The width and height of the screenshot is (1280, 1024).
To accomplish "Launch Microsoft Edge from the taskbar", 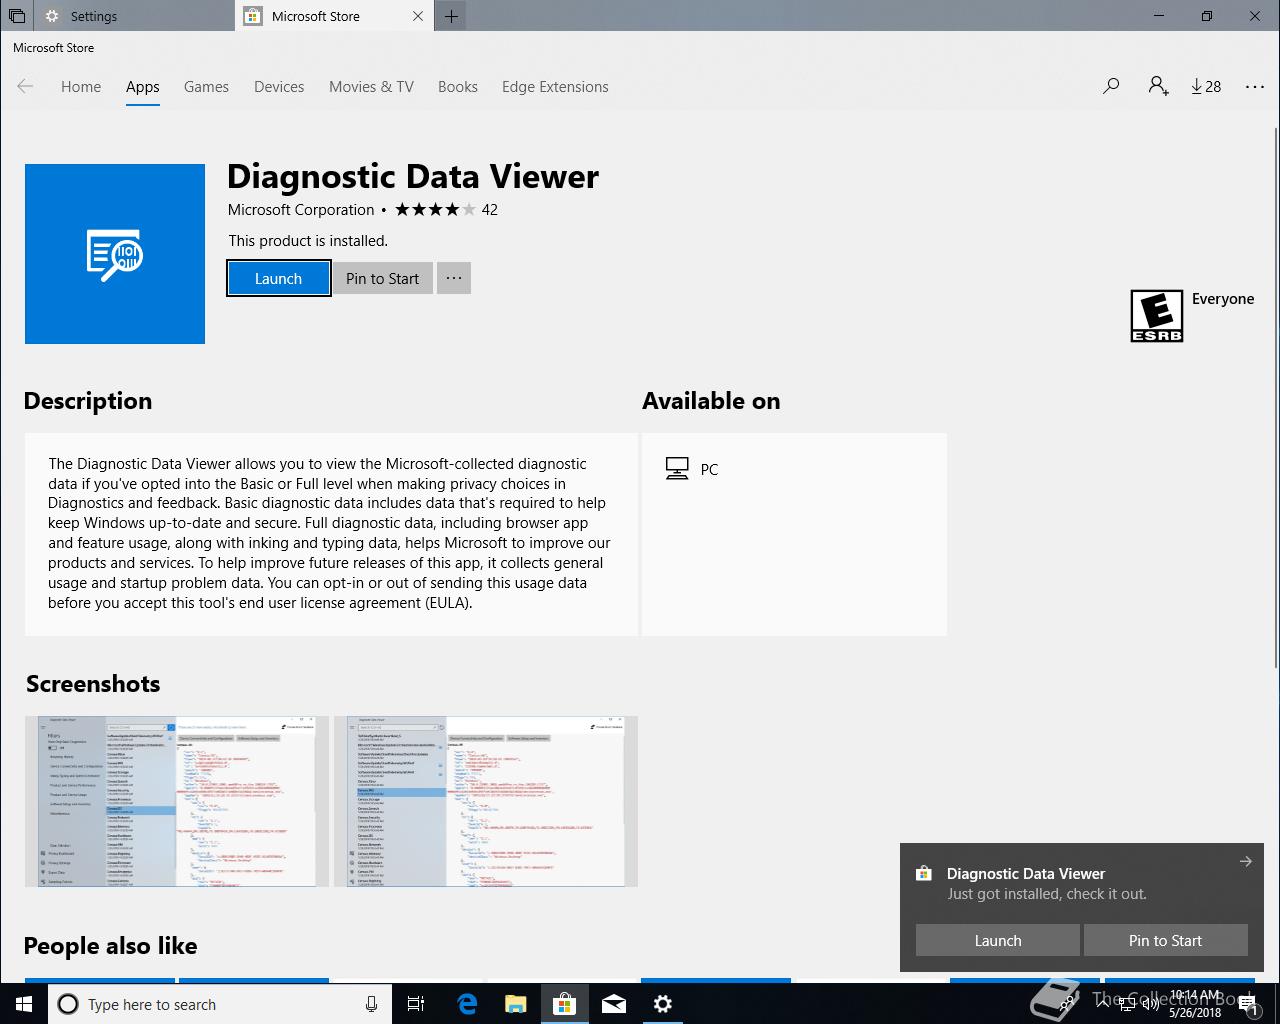I will 467,1004.
